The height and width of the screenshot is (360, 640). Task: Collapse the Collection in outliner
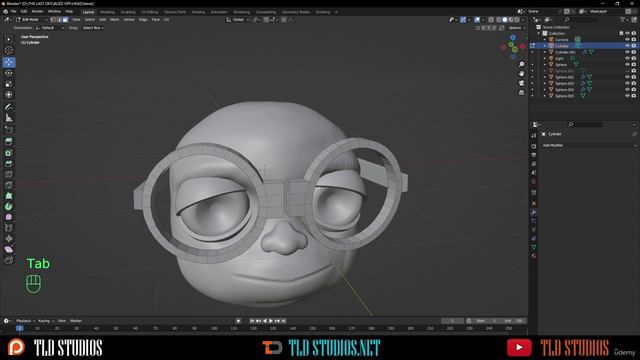point(539,33)
